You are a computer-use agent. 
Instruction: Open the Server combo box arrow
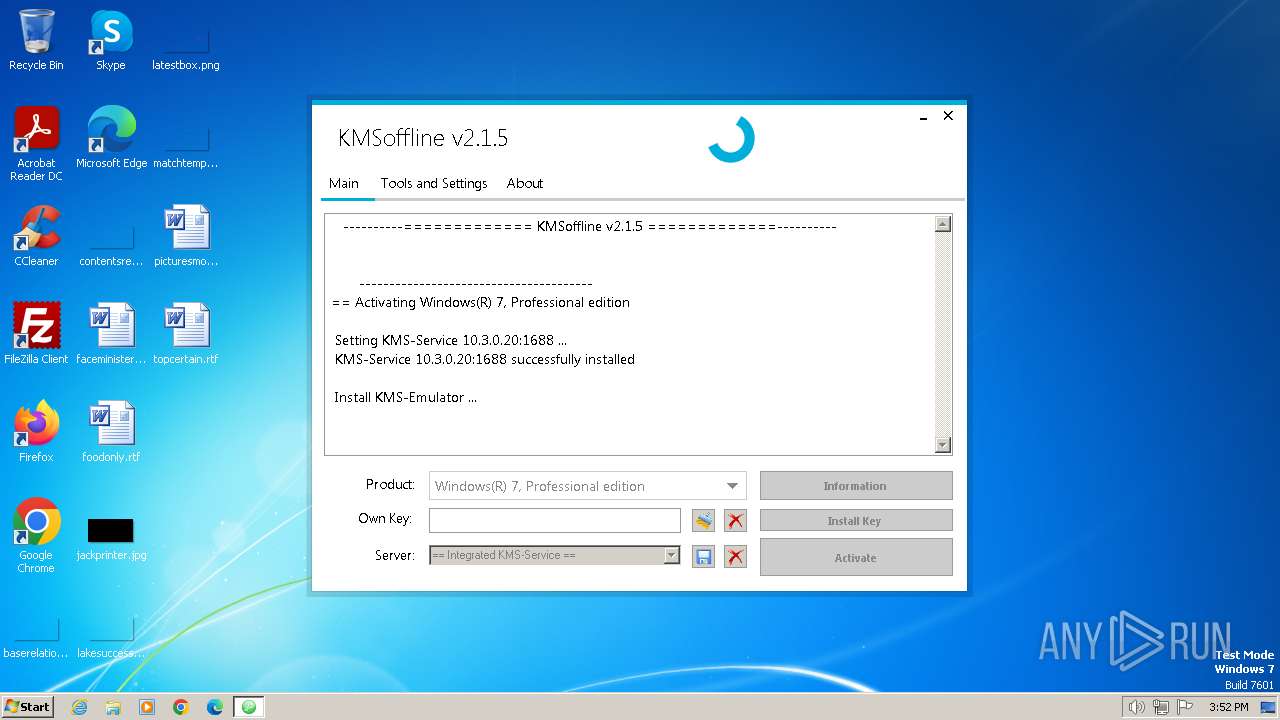(x=671, y=555)
